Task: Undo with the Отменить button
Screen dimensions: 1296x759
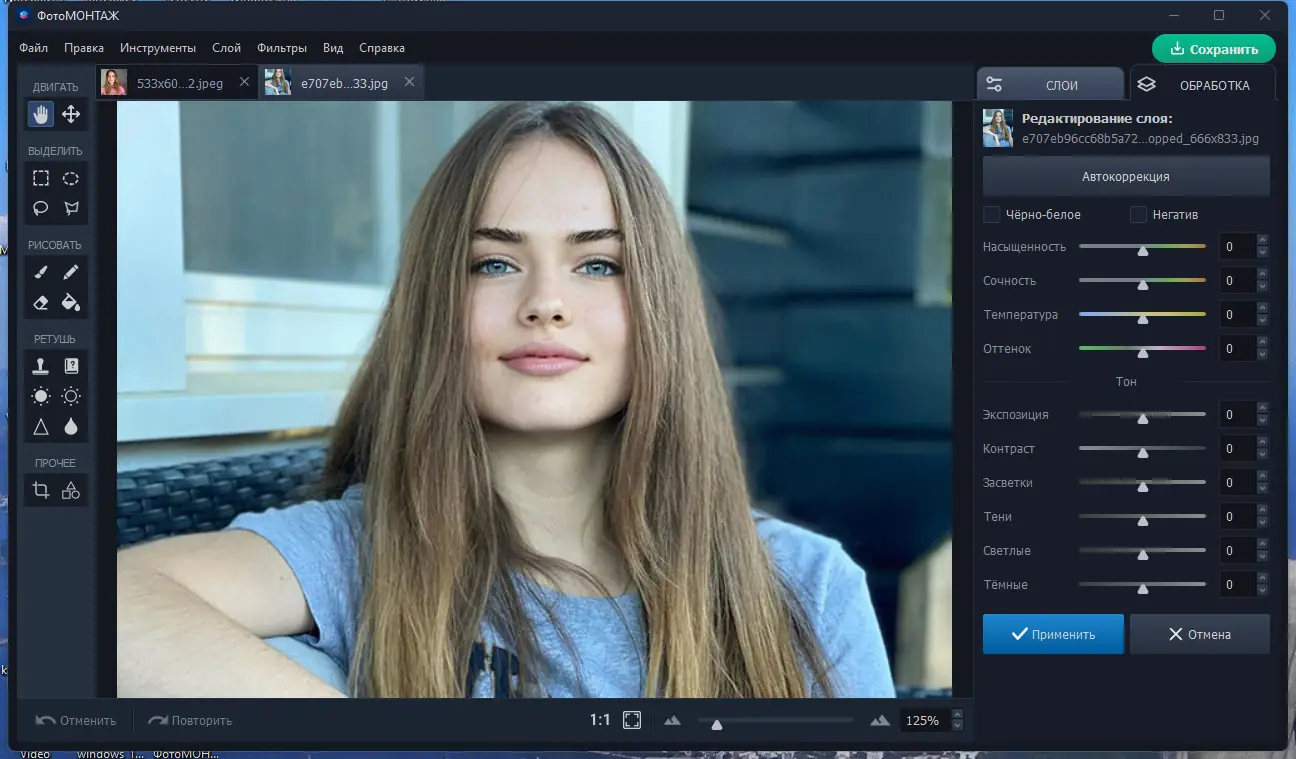Action: pos(76,720)
